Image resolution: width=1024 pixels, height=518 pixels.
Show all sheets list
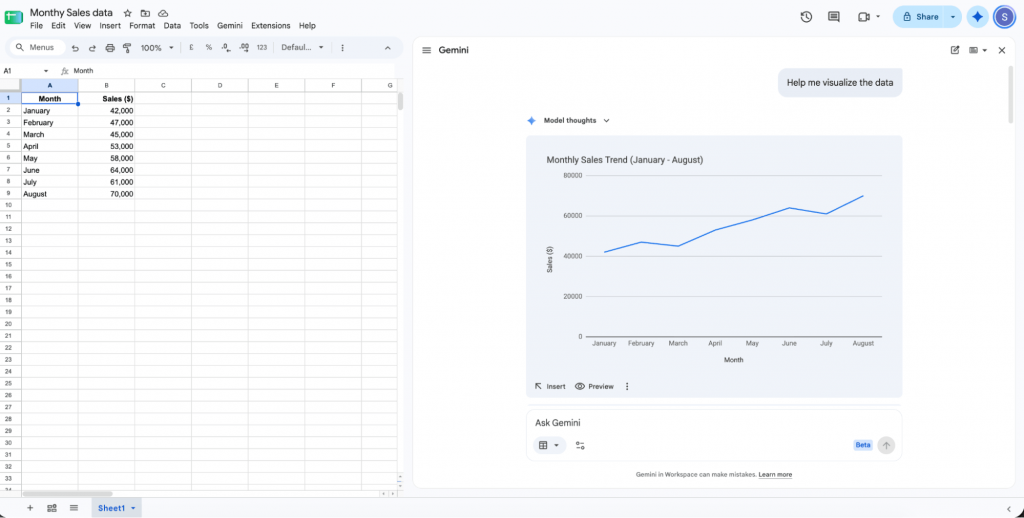(x=74, y=508)
